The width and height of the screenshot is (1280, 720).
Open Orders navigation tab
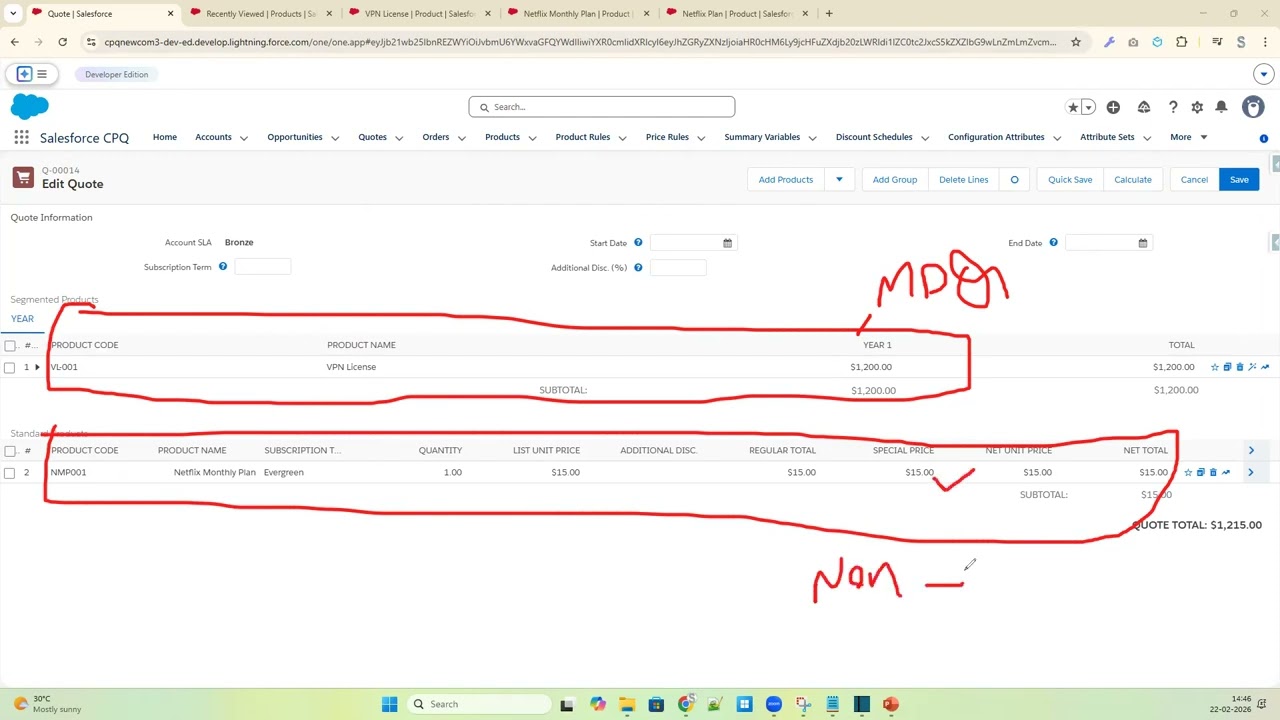(436, 137)
